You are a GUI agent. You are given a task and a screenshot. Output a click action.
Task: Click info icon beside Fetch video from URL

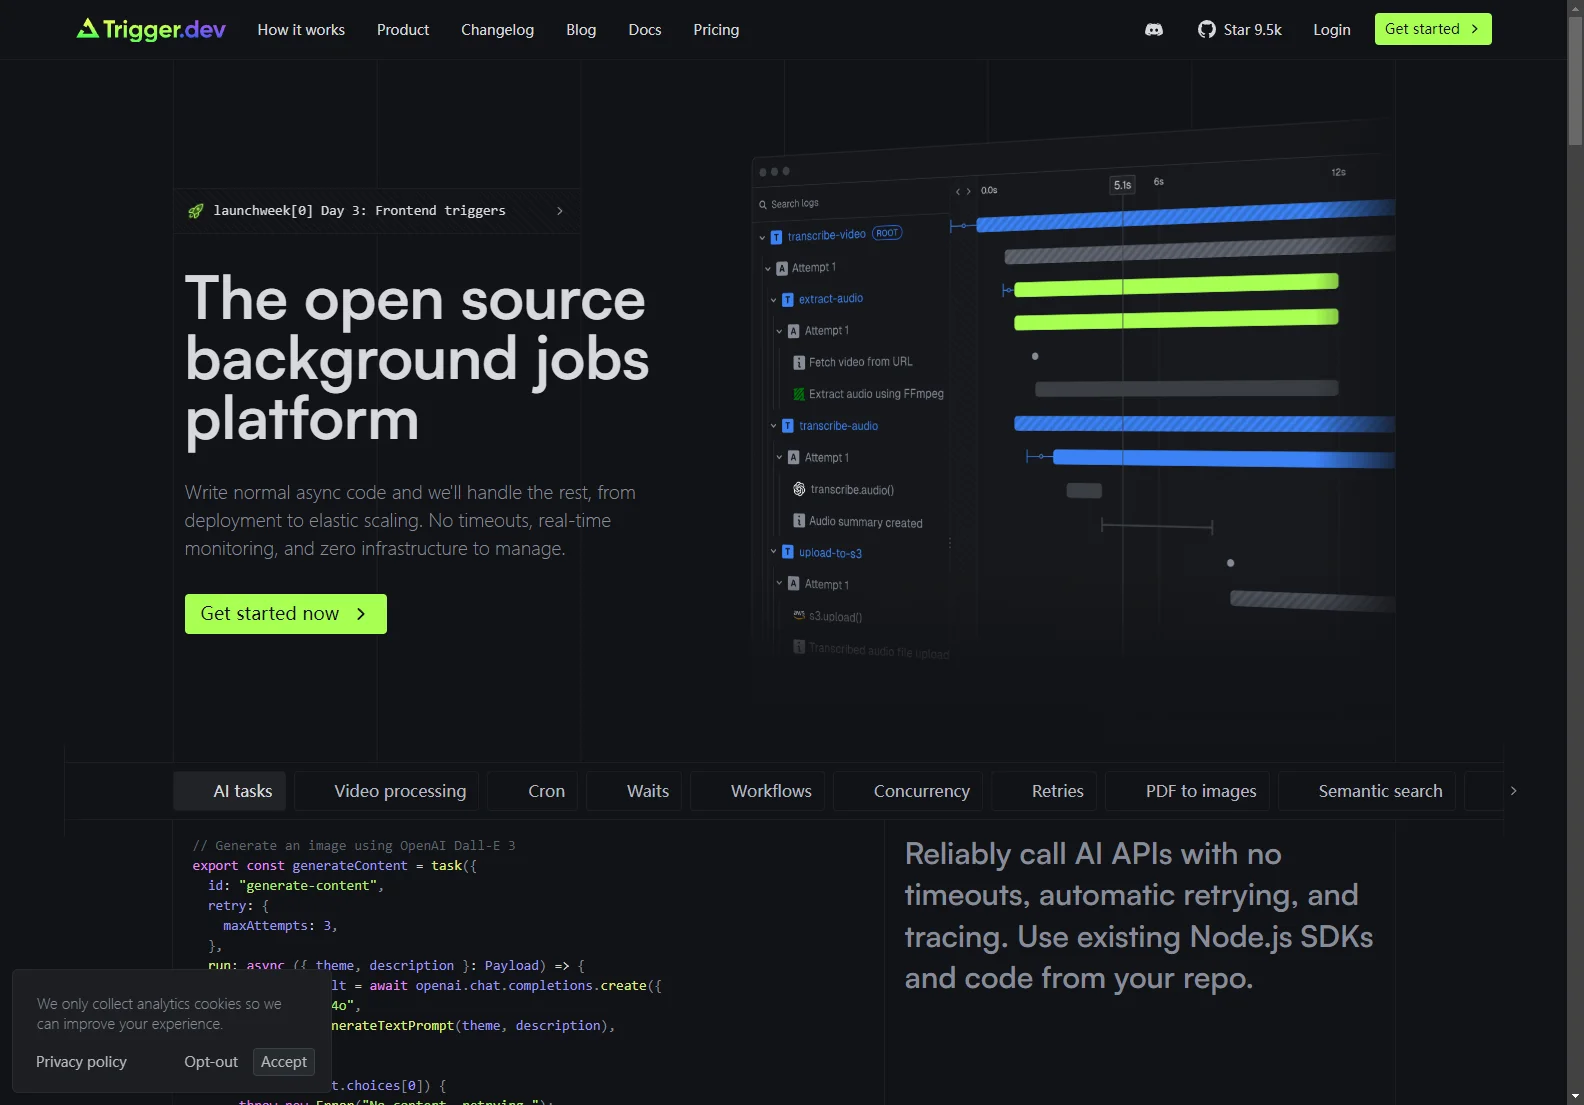point(799,362)
